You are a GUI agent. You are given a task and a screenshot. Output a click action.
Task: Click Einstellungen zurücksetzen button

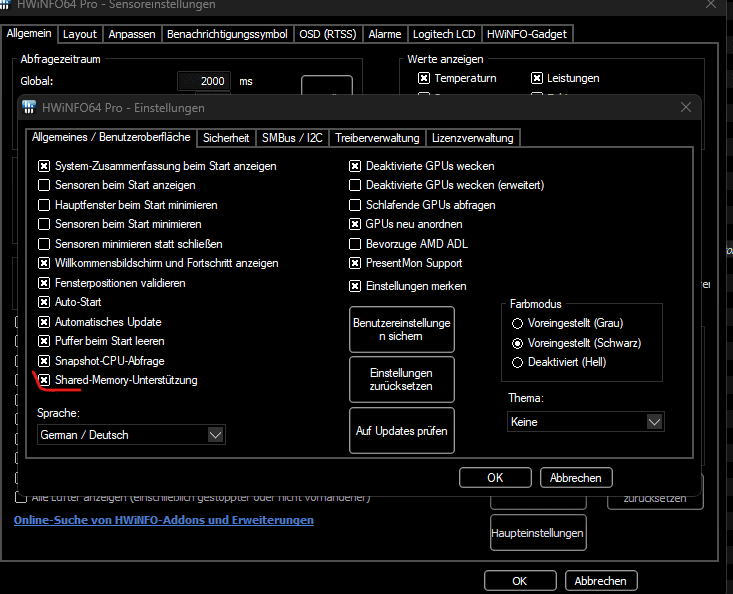pyautogui.click(x=402, y=379)
